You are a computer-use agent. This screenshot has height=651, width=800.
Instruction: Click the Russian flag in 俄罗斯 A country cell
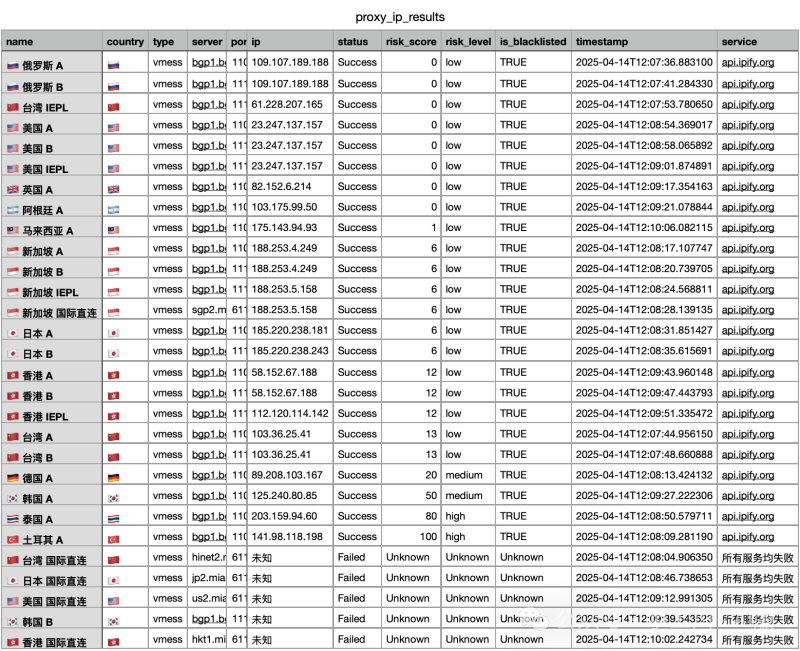click(x=113, y=65)
